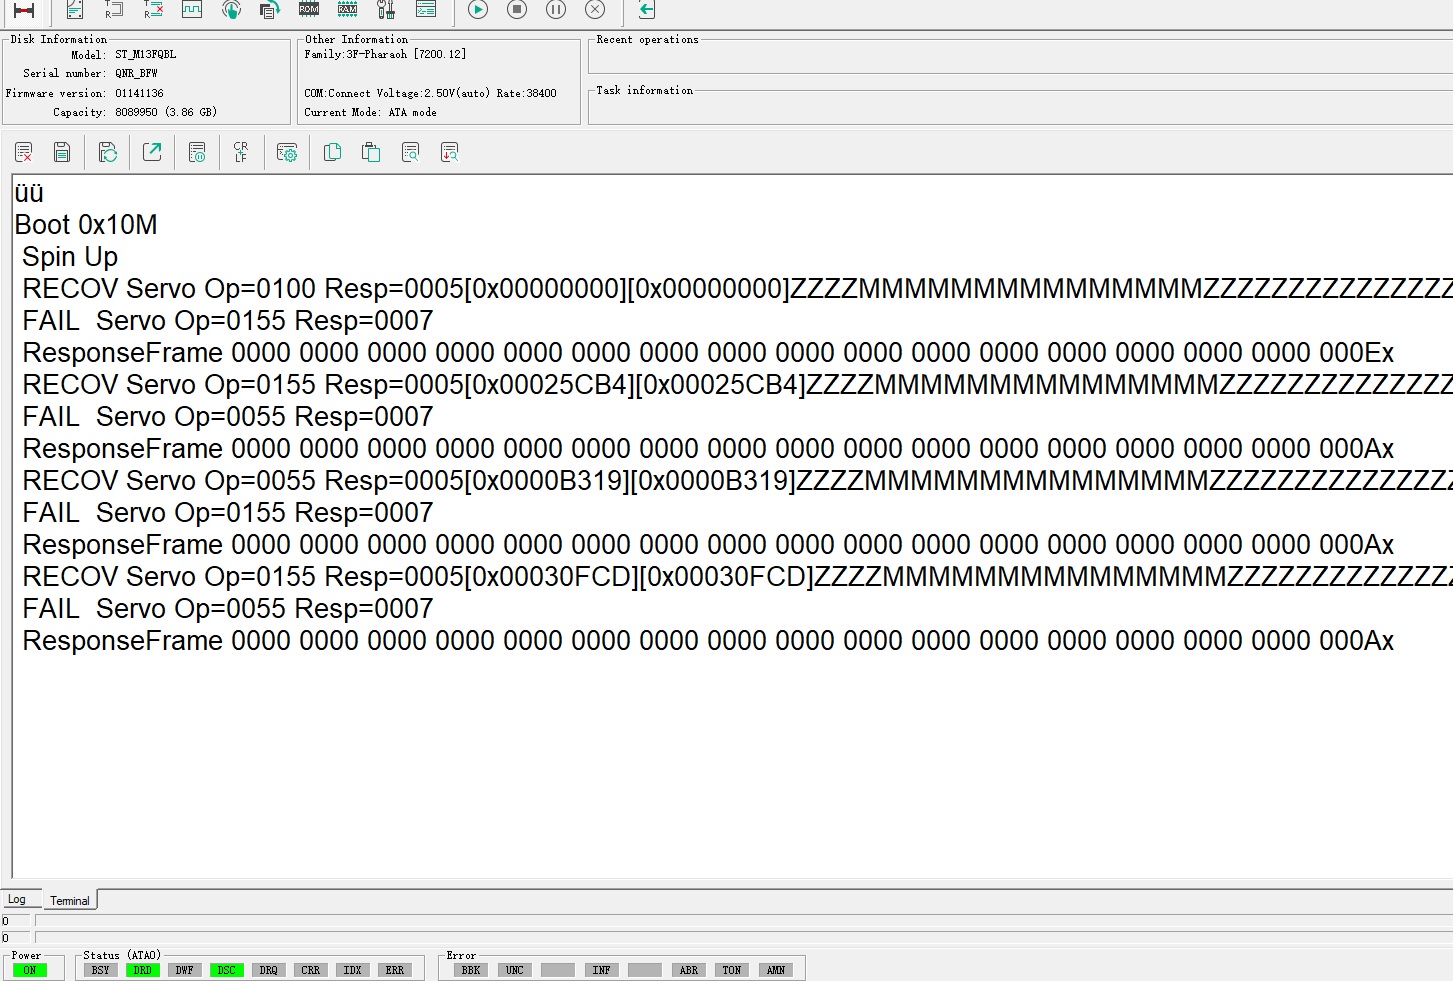Viewport: 1453px width, 981px height.
Task: Click the BSY status indicator
Action: [101, 970]
